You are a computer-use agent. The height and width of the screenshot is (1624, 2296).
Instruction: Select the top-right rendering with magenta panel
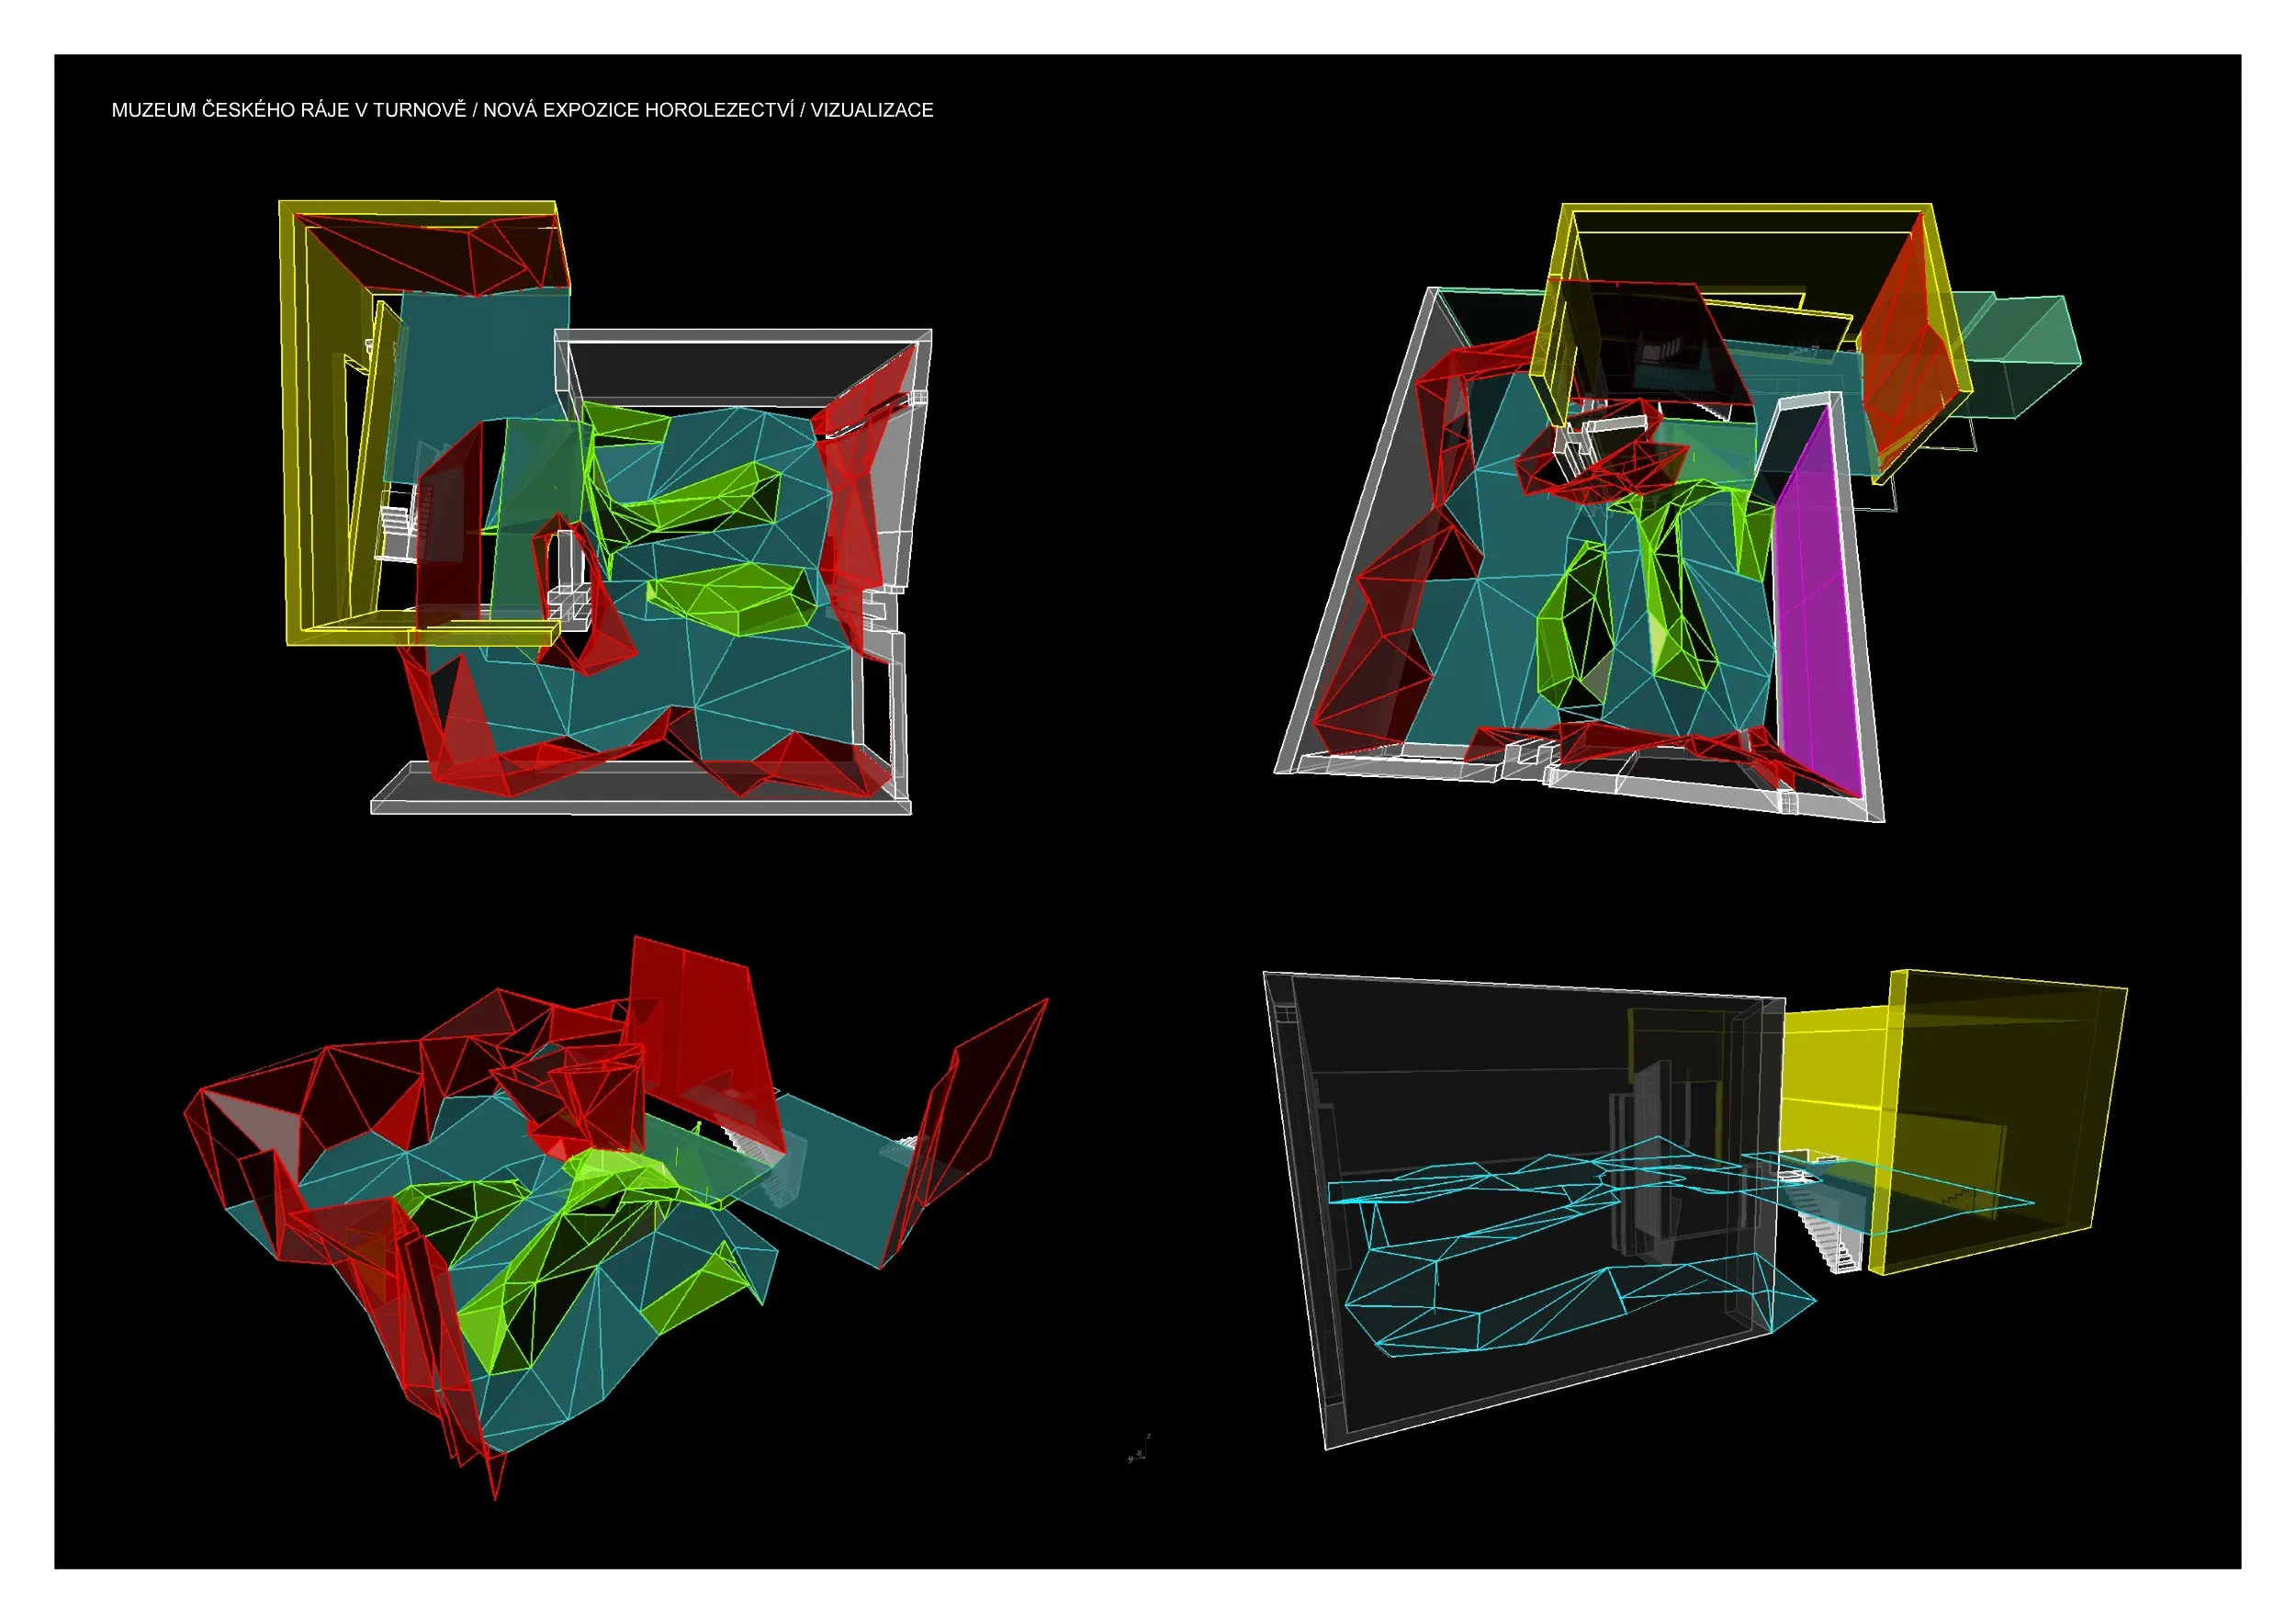pyautogui.click(x=1678, y=513)
